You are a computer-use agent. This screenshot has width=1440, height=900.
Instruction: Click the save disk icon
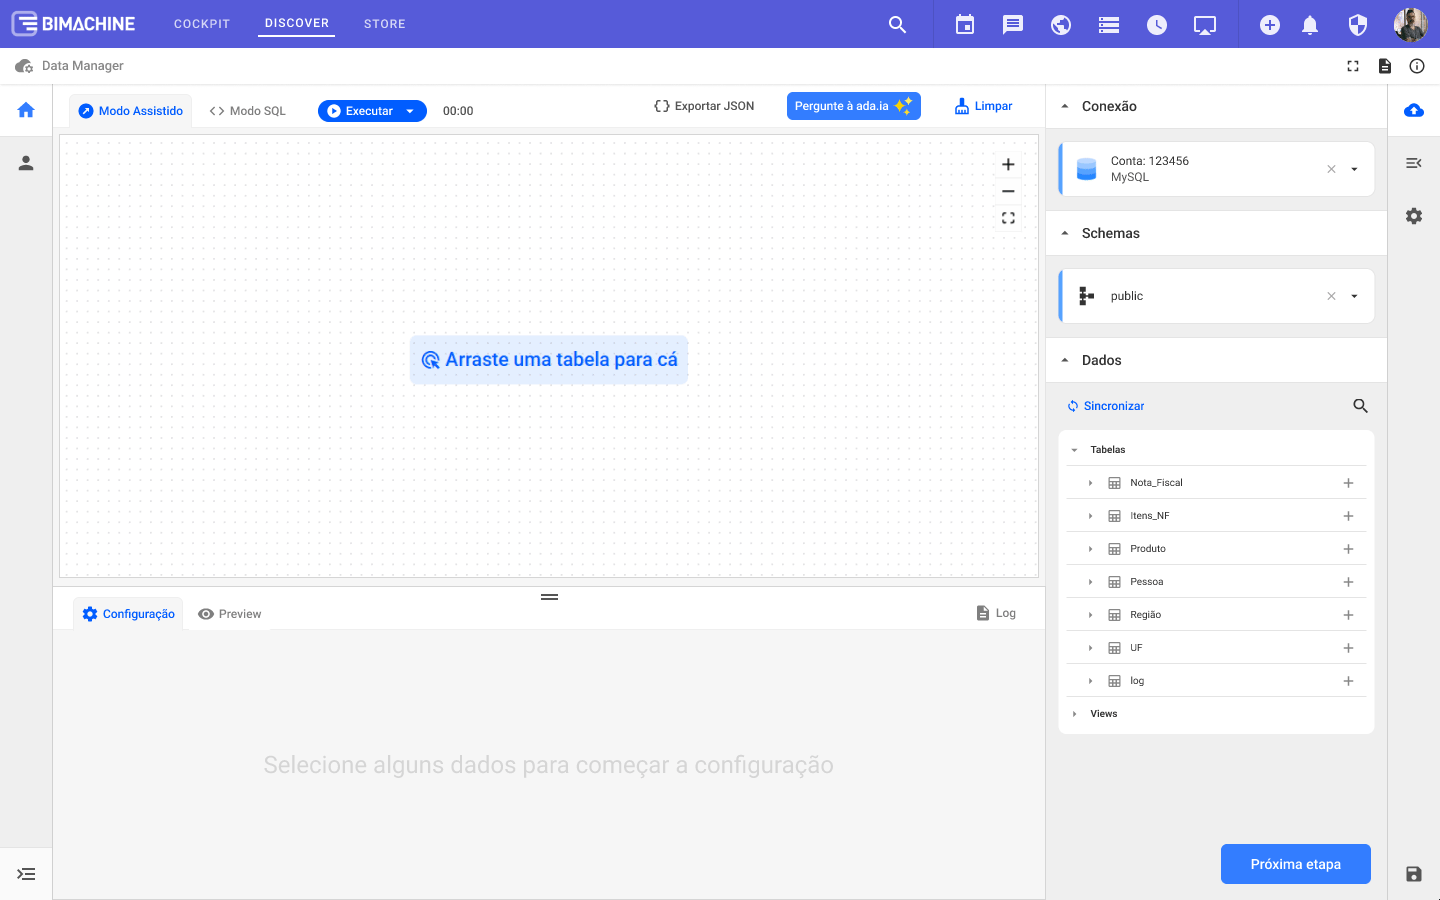tap(1413, 874)
